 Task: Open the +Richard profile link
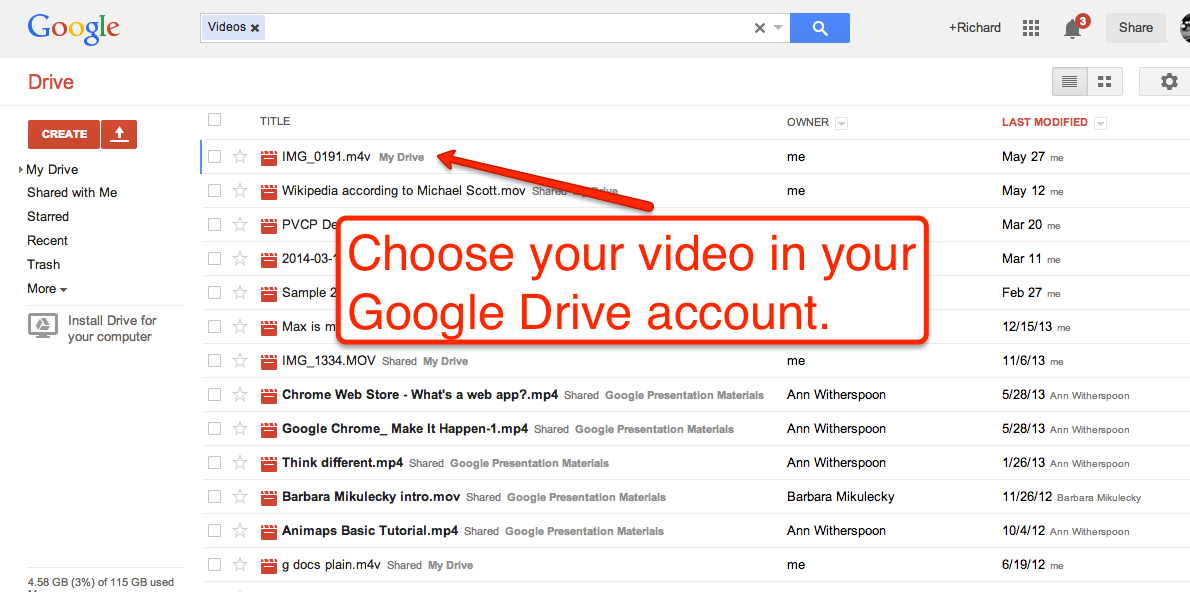(x=974, y=27)
